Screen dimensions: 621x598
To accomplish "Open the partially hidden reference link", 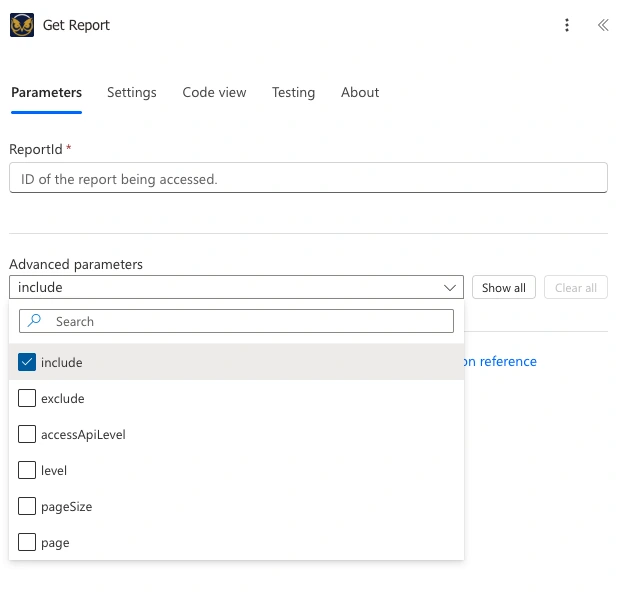I will (501, 361).
